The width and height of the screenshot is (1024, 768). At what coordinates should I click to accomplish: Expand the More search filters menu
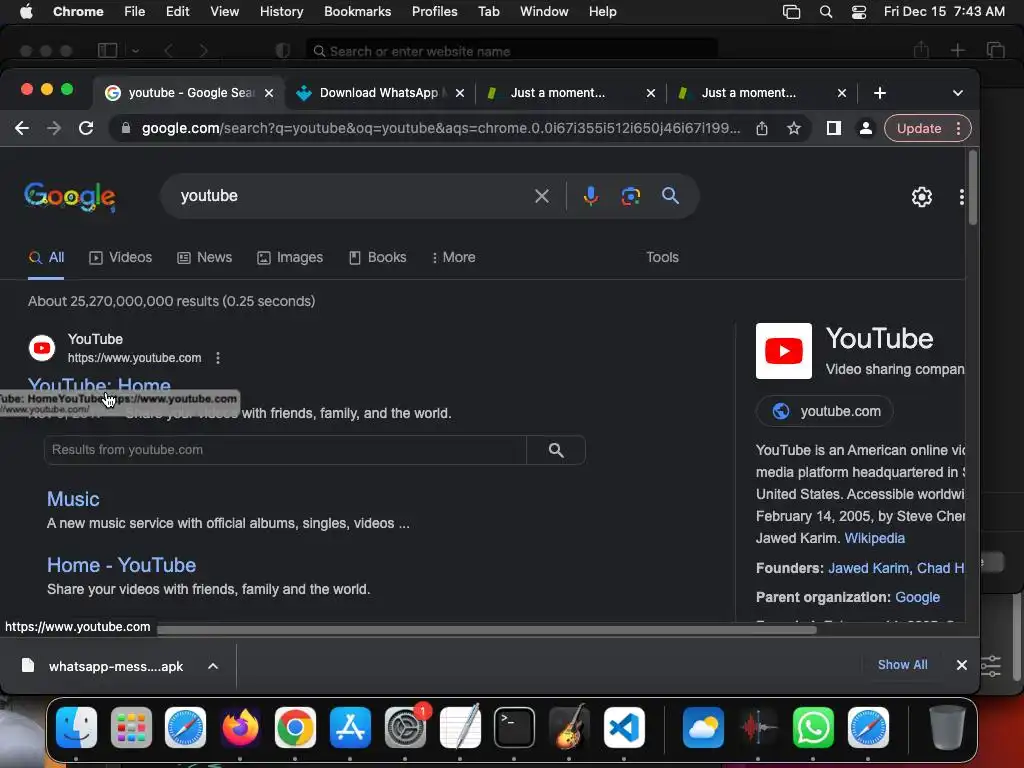(453, 257)
